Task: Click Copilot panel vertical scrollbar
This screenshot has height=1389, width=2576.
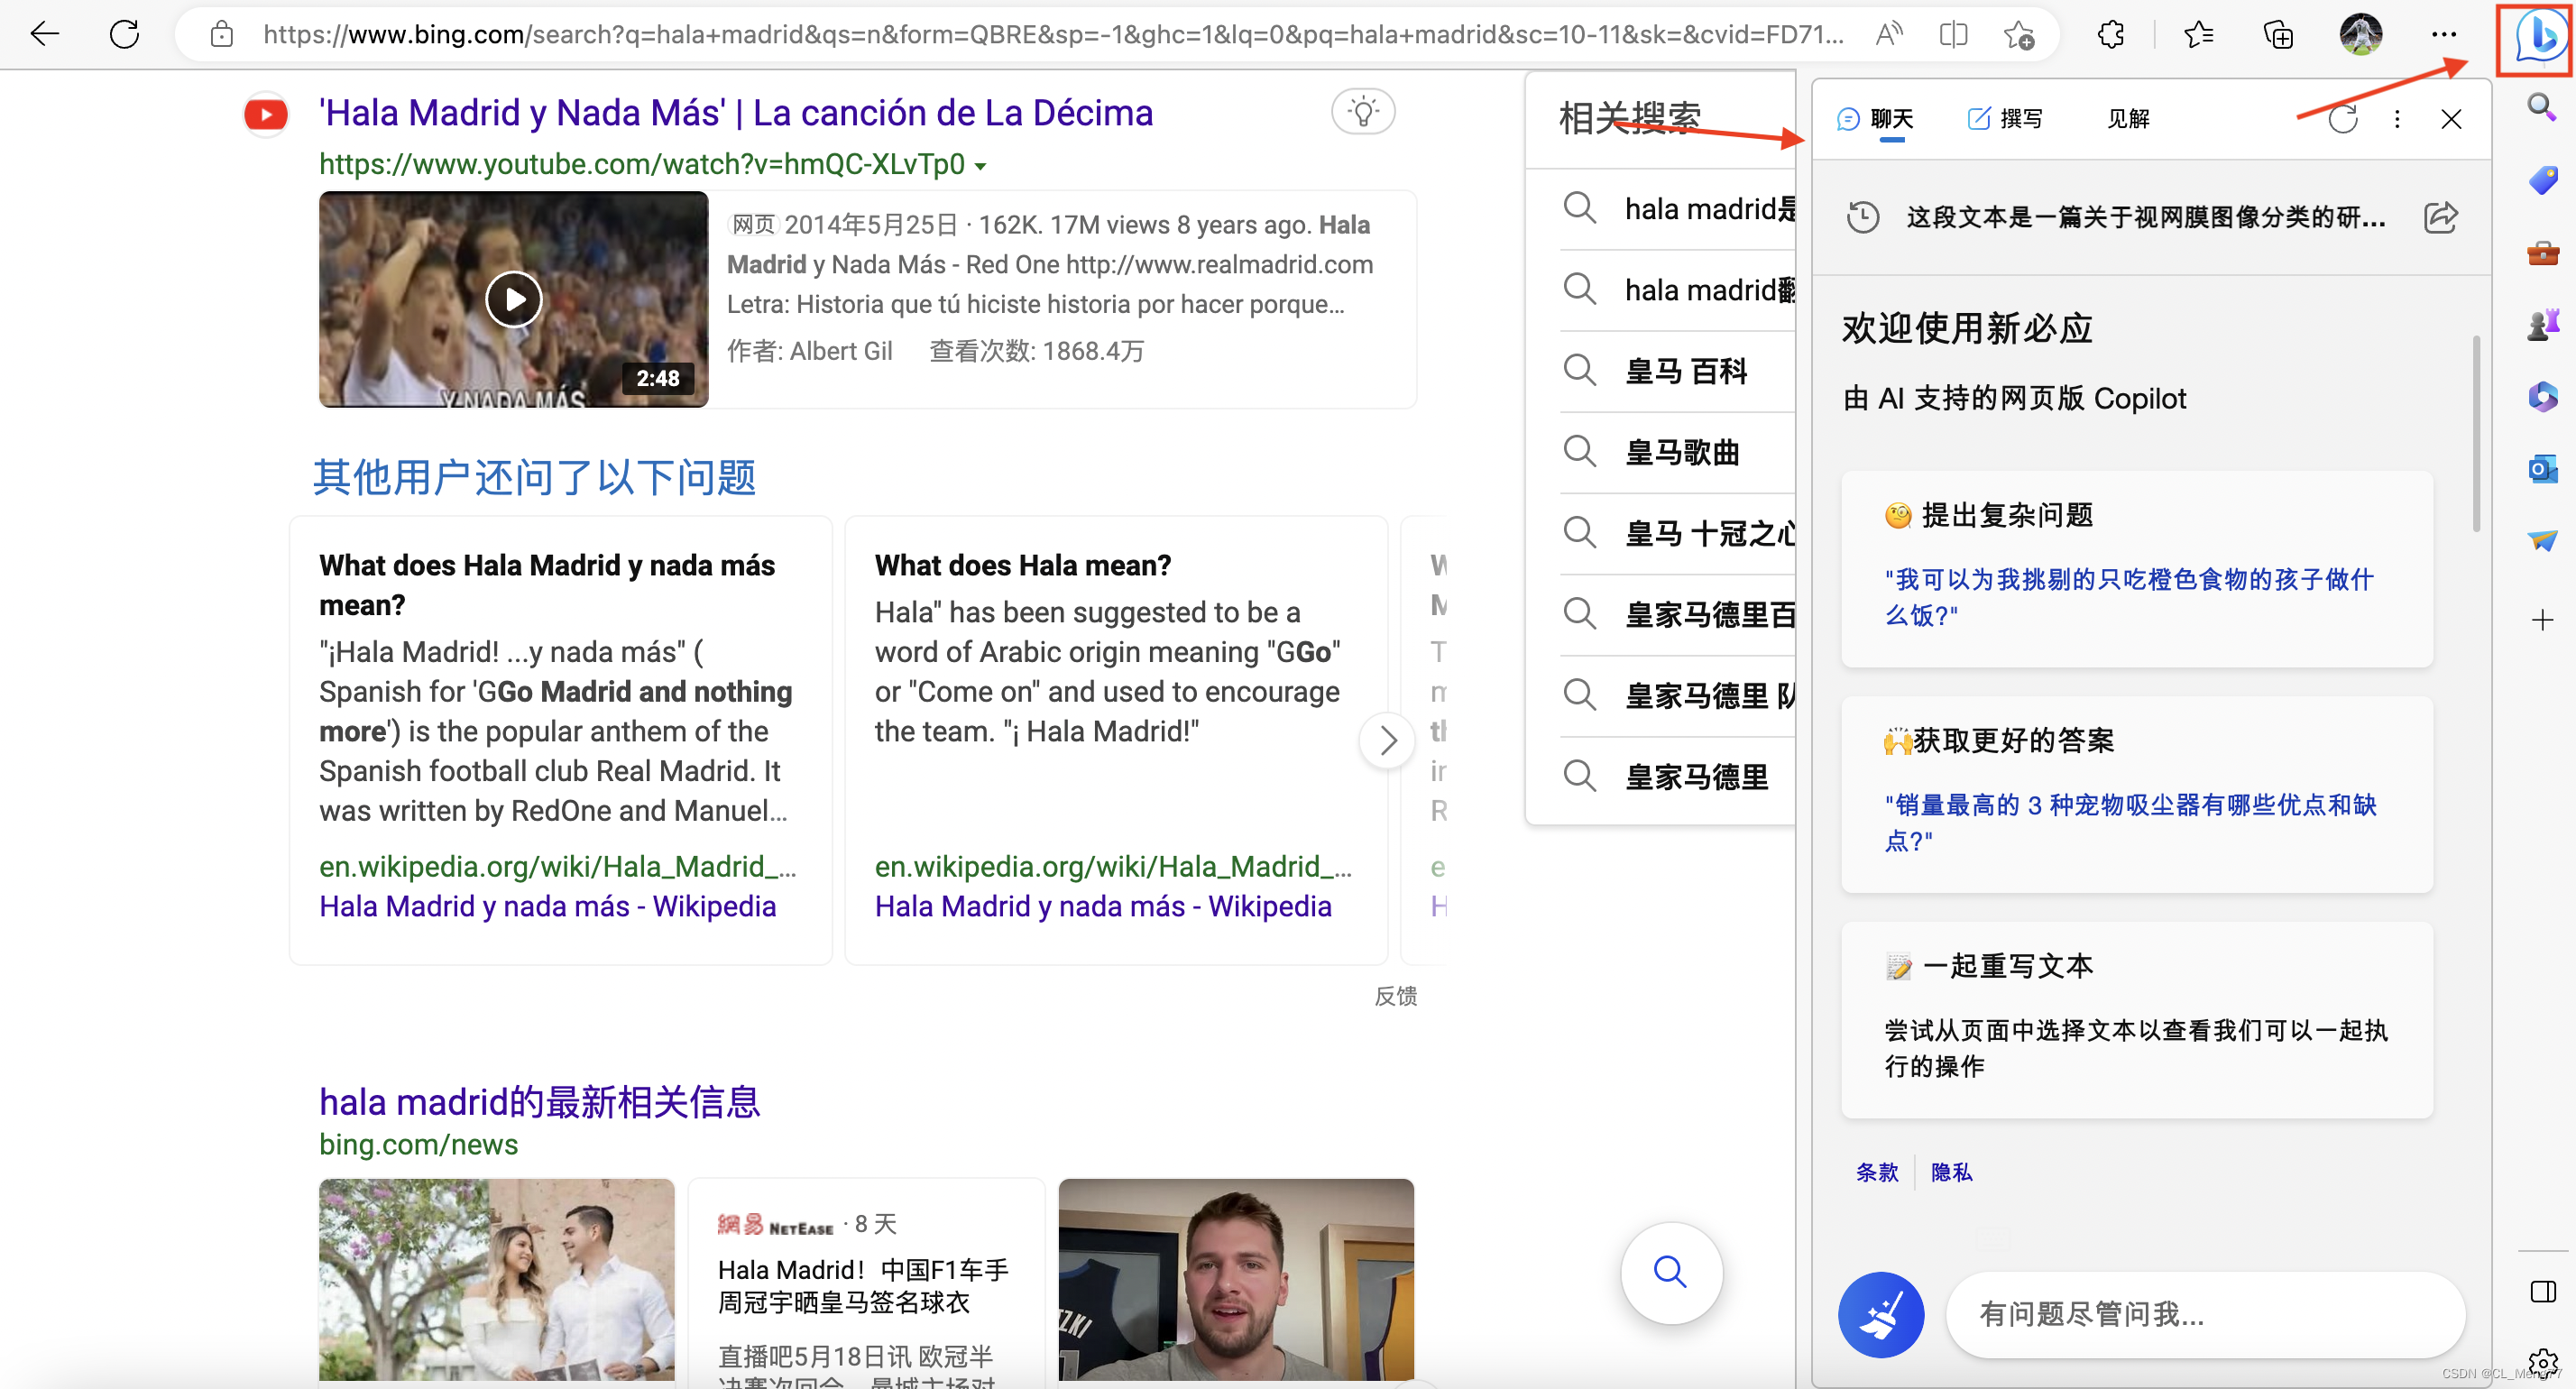Action: 2476,434
